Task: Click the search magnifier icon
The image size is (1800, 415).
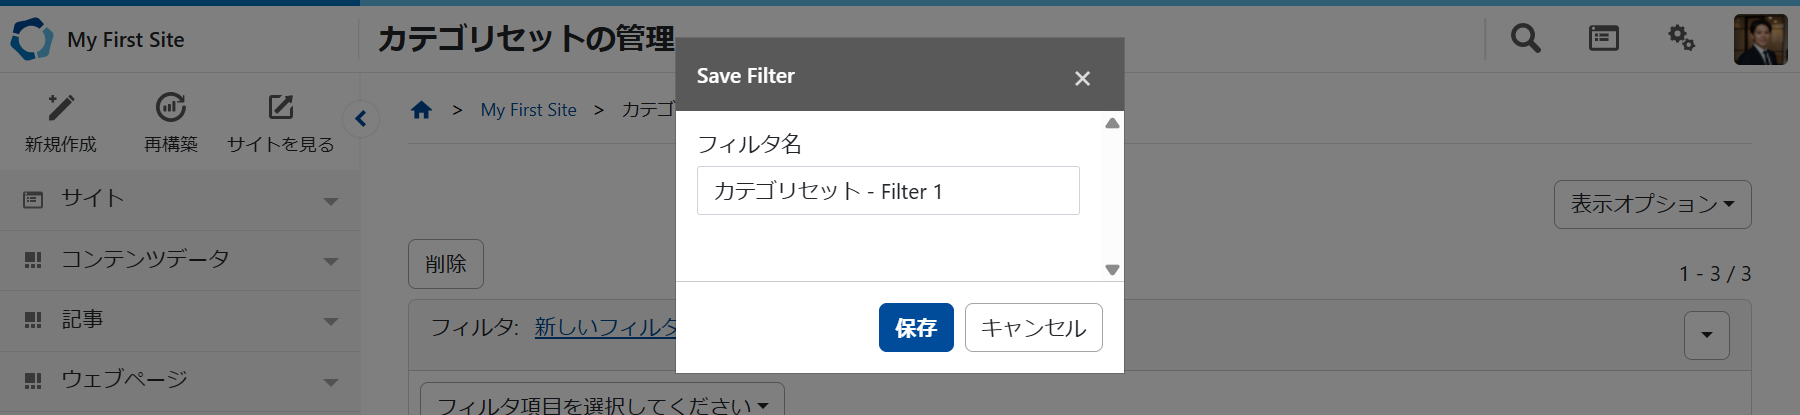Action: pos(1525,39)
